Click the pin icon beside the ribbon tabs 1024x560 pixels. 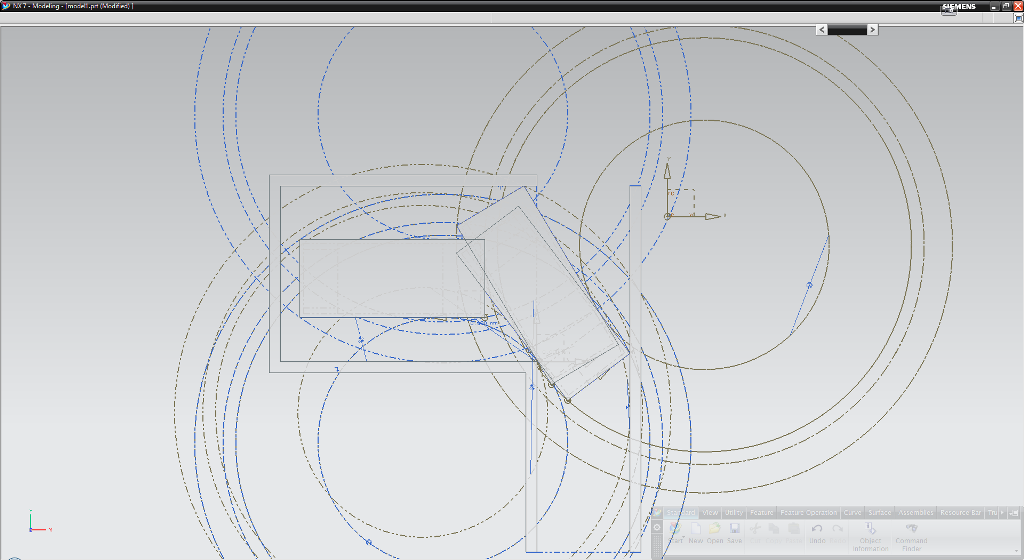pyautogui.click(x=1014, y=512)
